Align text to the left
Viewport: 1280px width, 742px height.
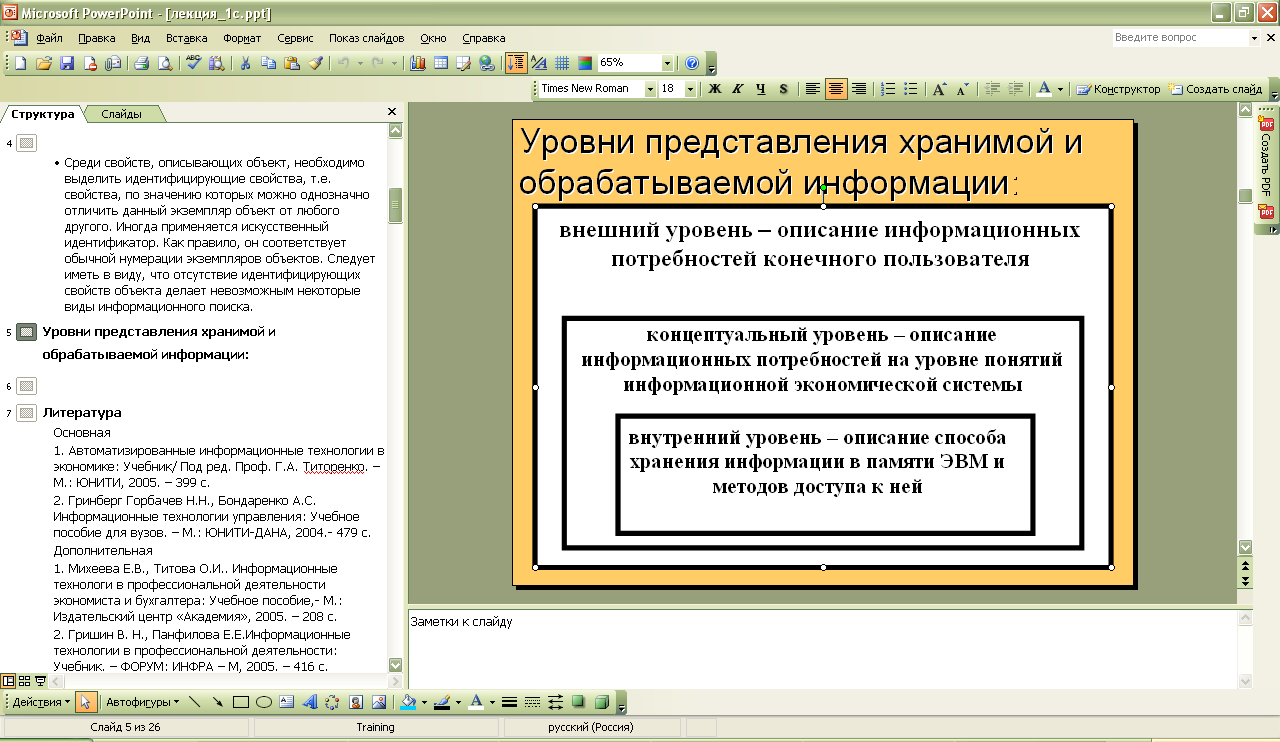pyautogui.click(x=813, y=89)
